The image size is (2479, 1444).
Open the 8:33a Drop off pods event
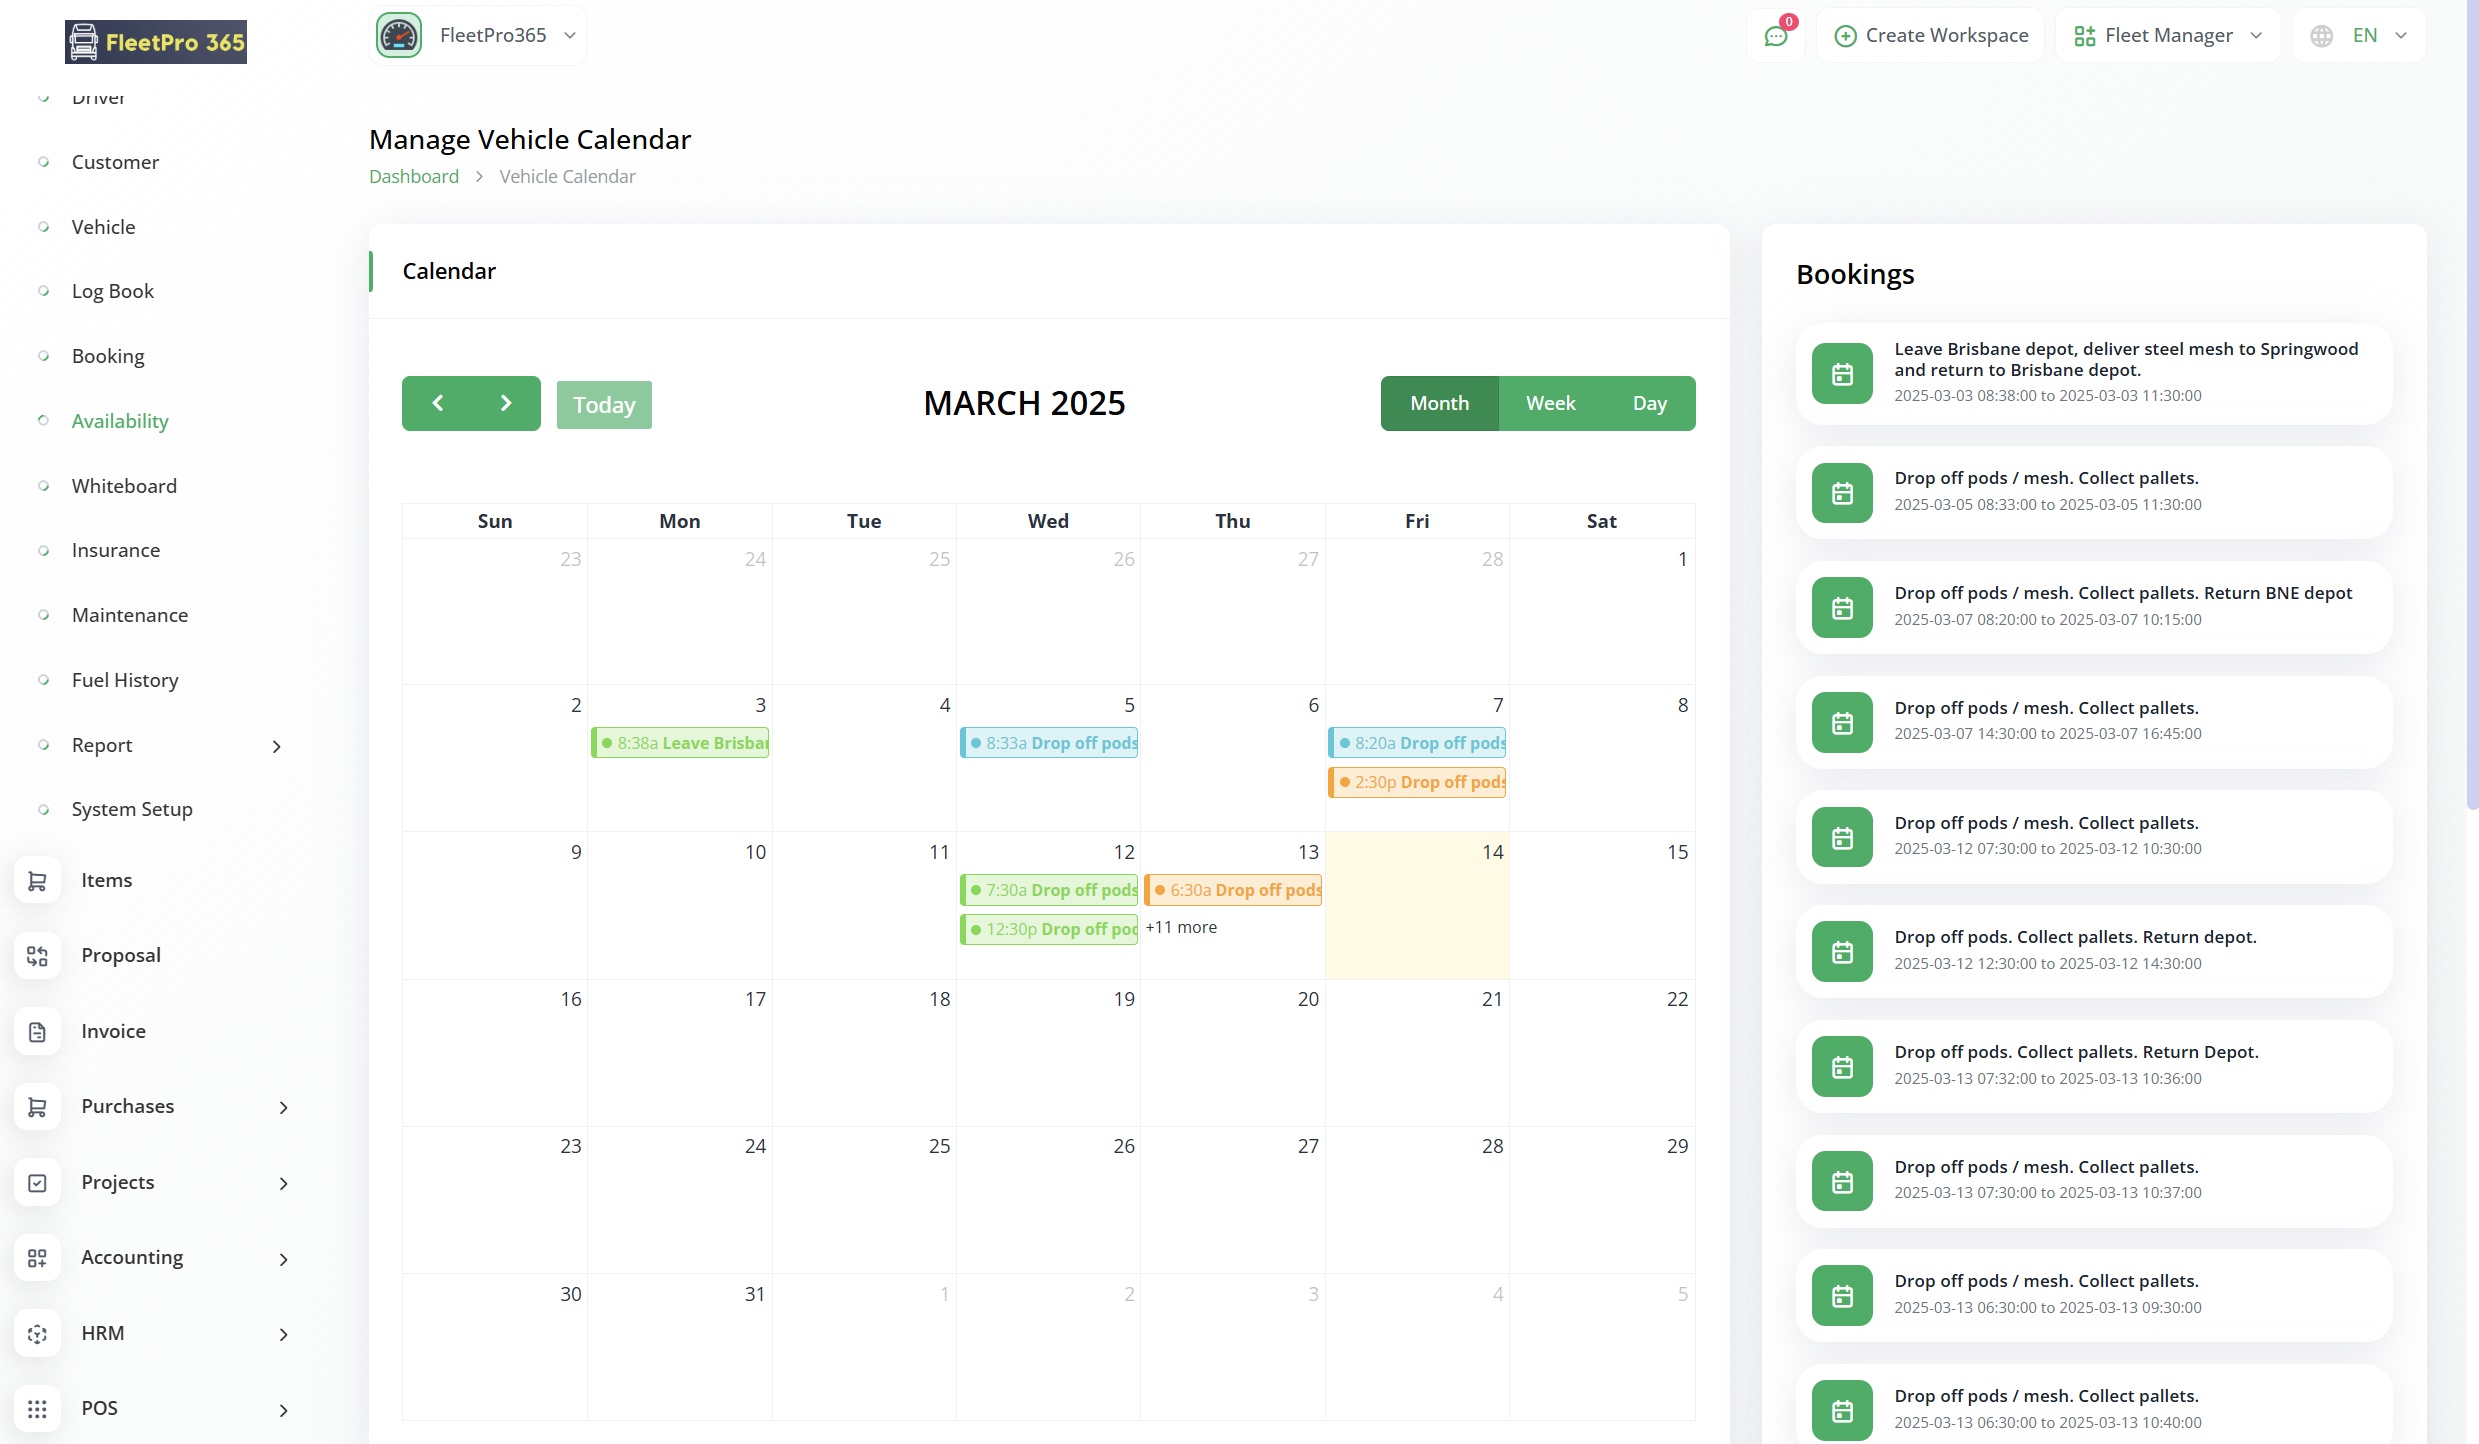pyautogui.click(x=1049, y=743)
